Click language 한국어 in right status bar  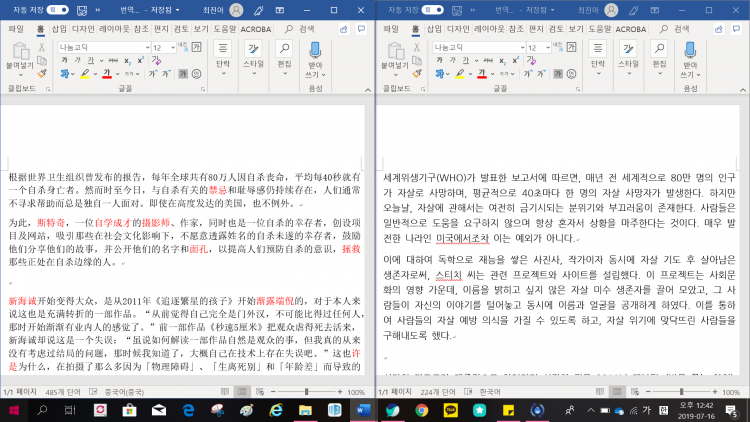point(490,392)
